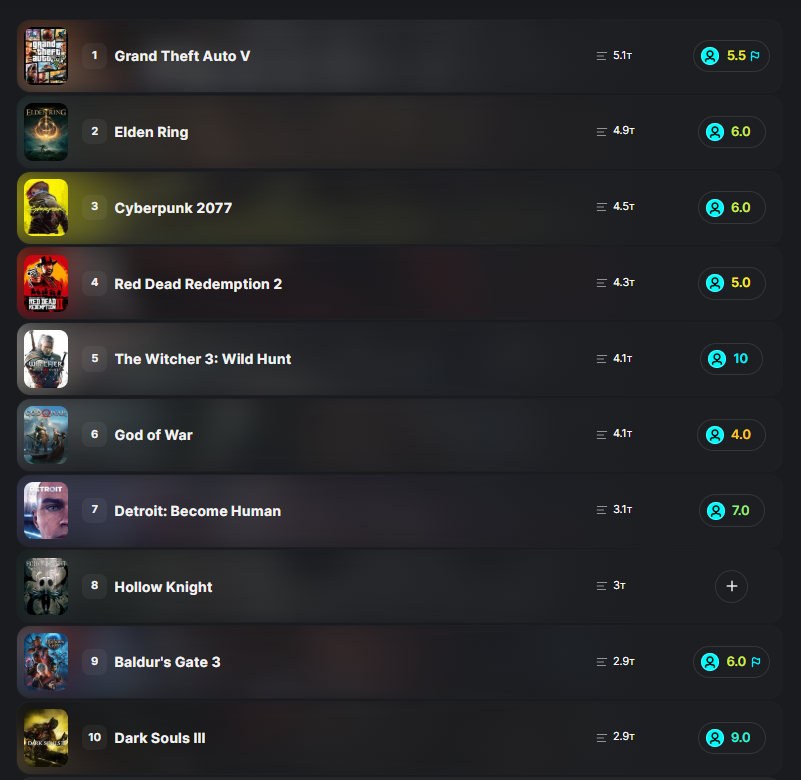The height and width of the screenshot is (780, 801).
Task: Click the rank number 6 badge
Action: pos(95,434)
